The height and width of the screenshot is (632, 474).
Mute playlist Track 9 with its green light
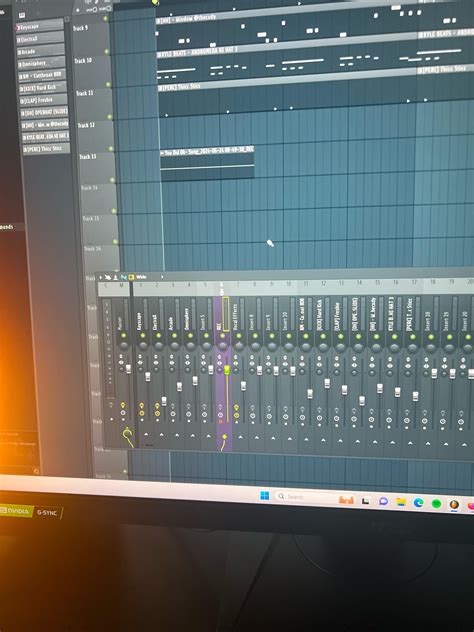[106, 19]
